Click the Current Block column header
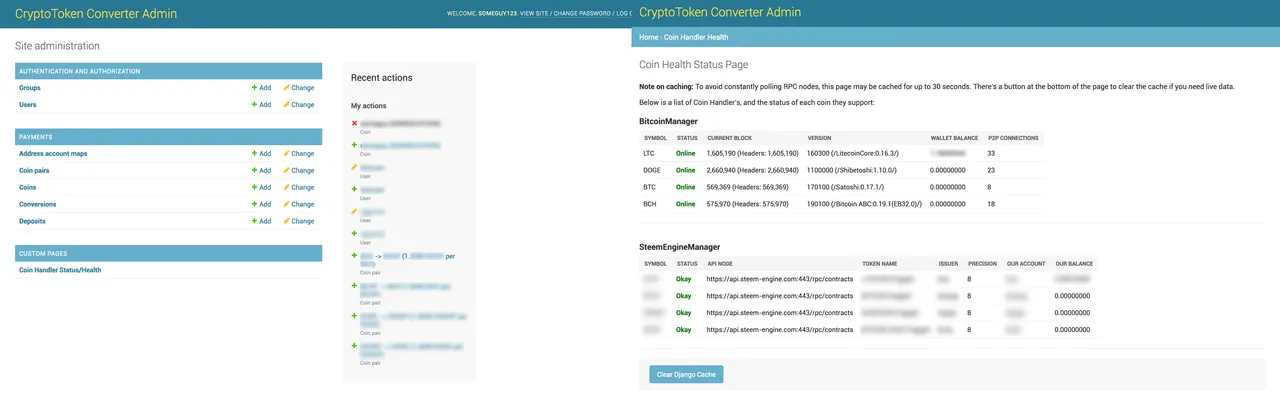This screenshot has width=1280, height=411. [729, 137]
